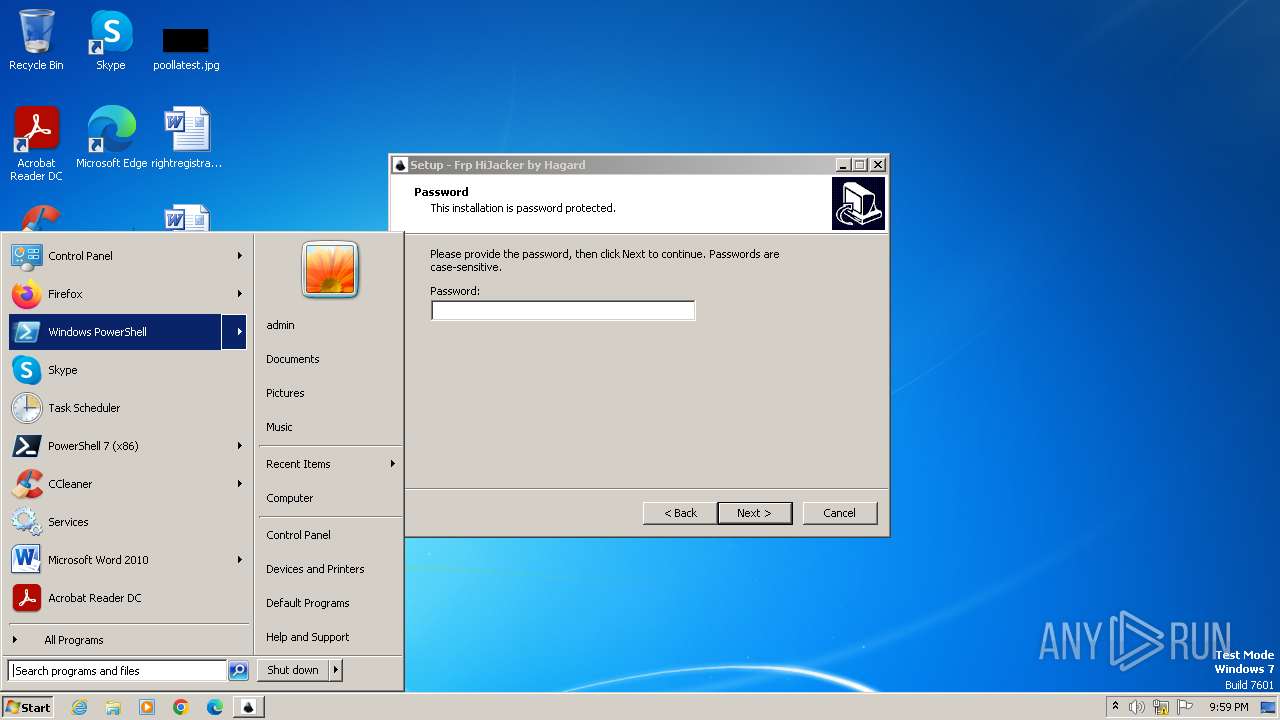The width and height of the screenshot is (1280, 720).
Task: Click Next to continue the installation
Action: 755,513
